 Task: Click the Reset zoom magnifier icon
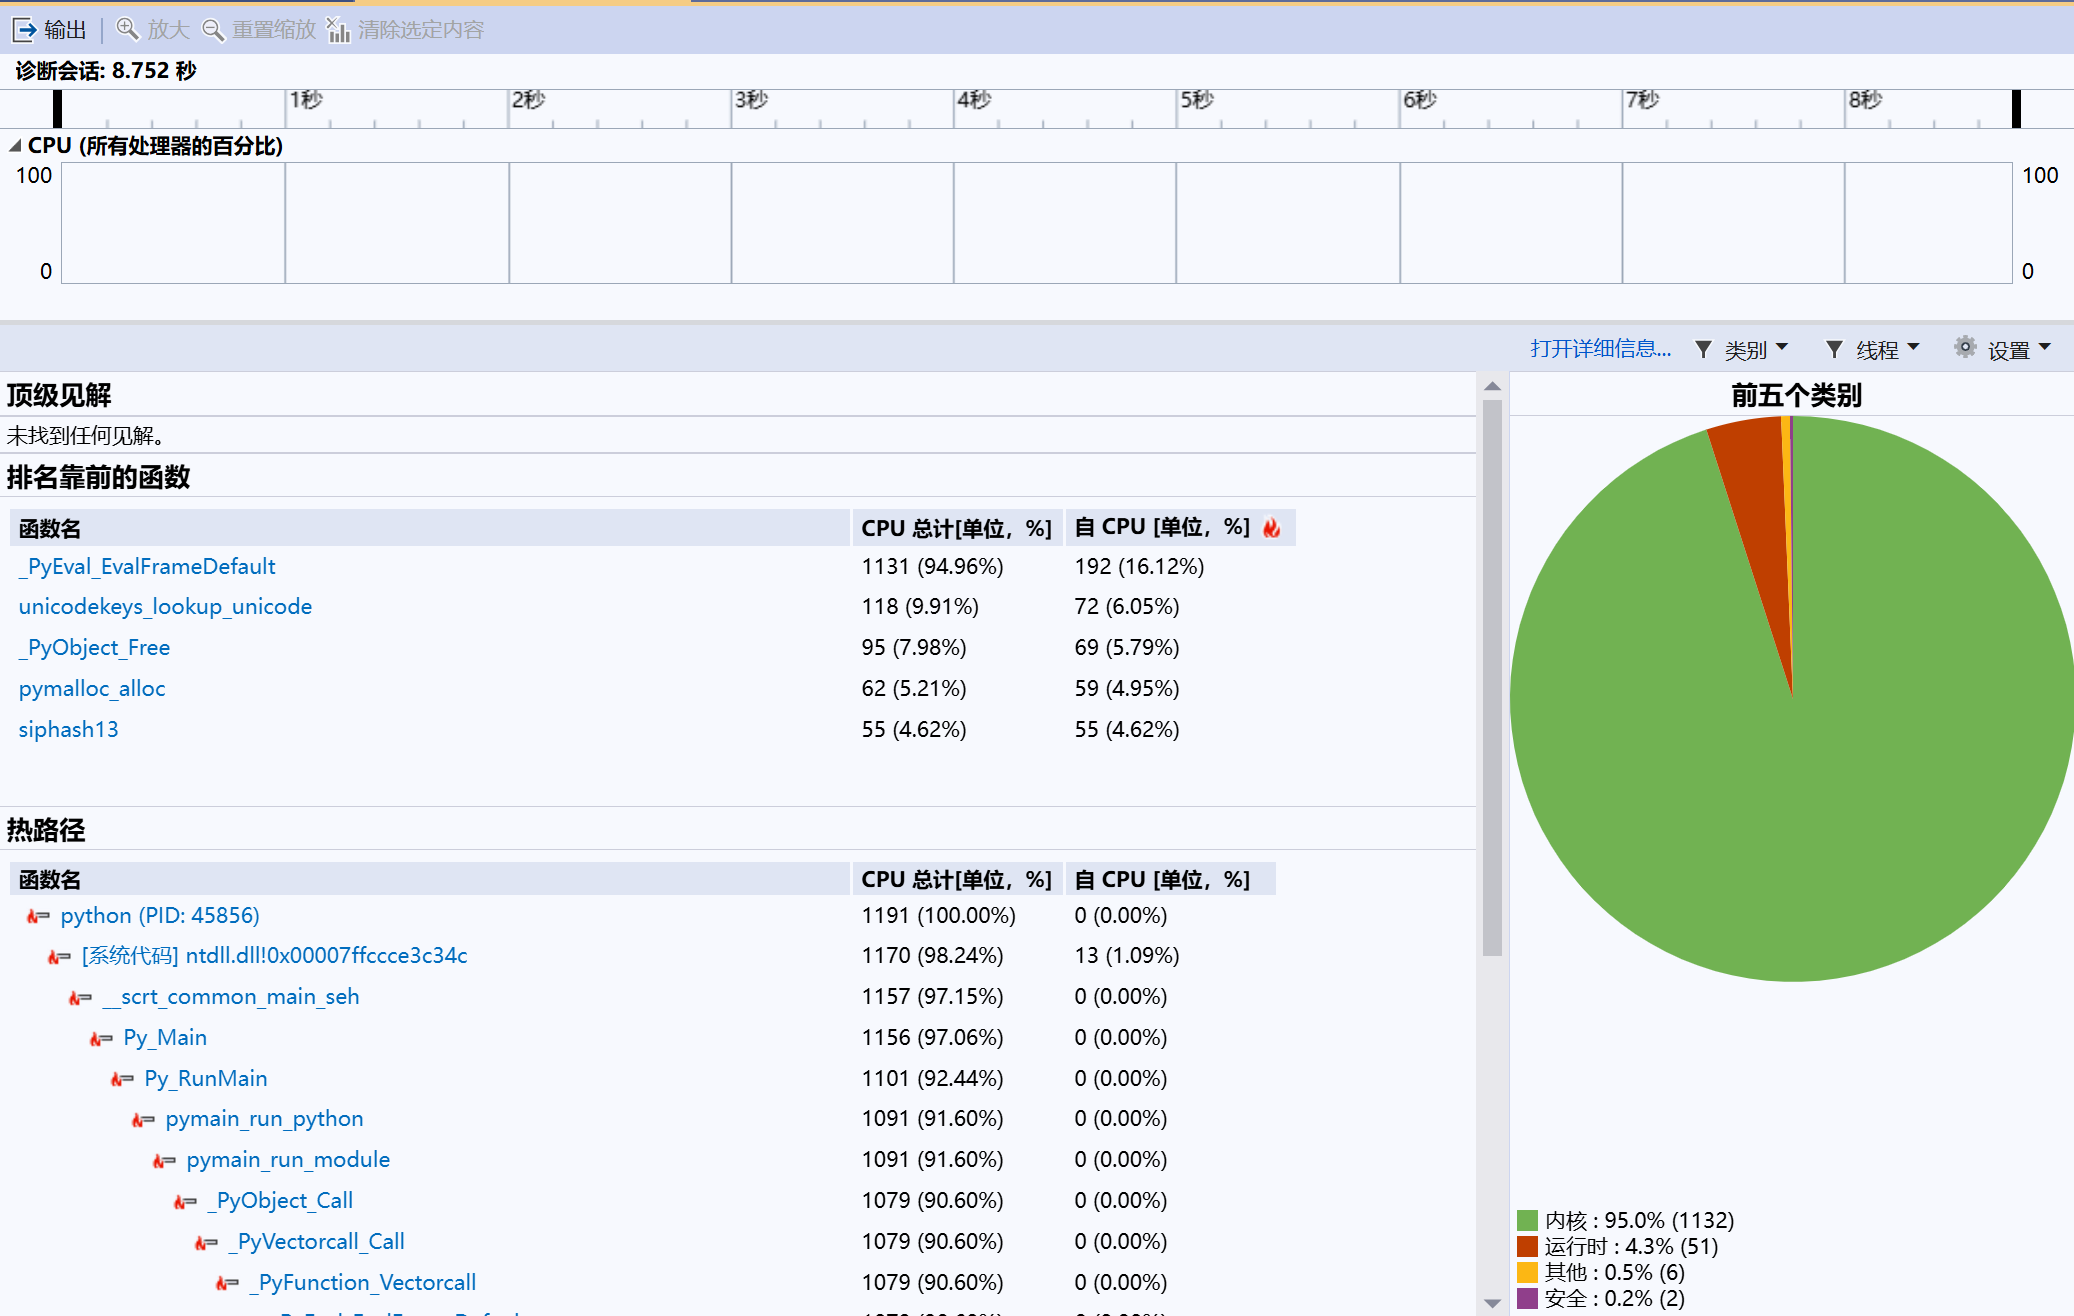pos(213,30)
